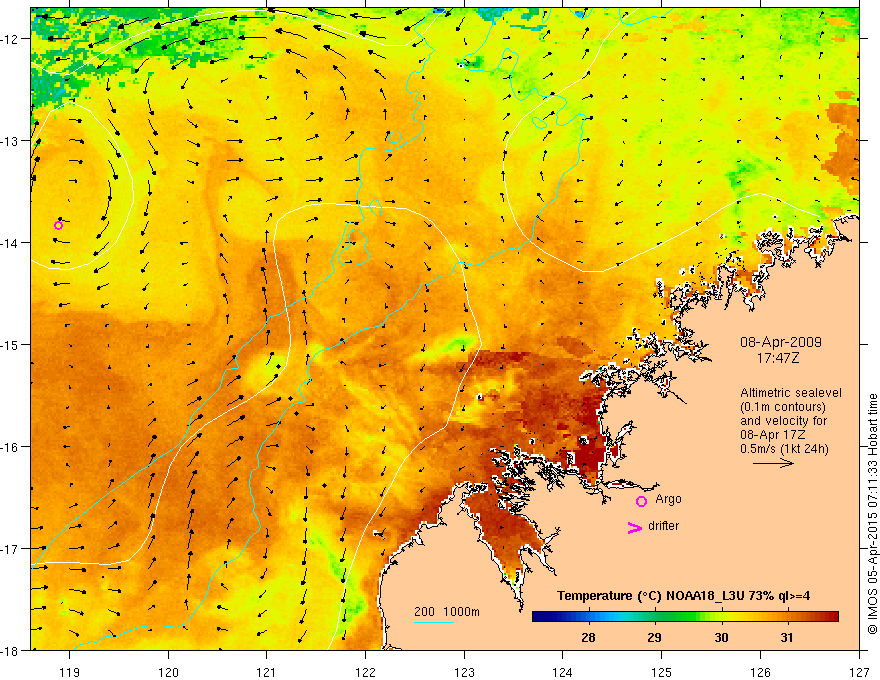Click the '31' color bar label

point(787,637)
